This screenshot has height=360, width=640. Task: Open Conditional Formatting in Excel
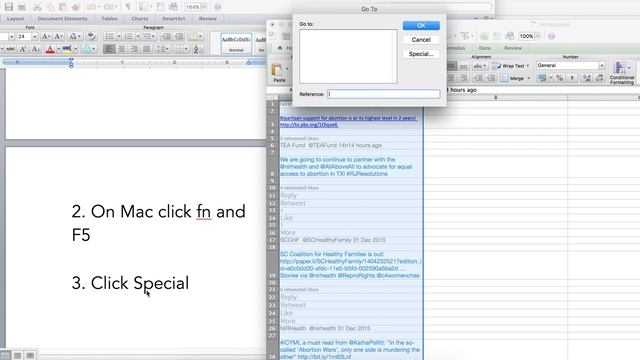click(622, 73)
